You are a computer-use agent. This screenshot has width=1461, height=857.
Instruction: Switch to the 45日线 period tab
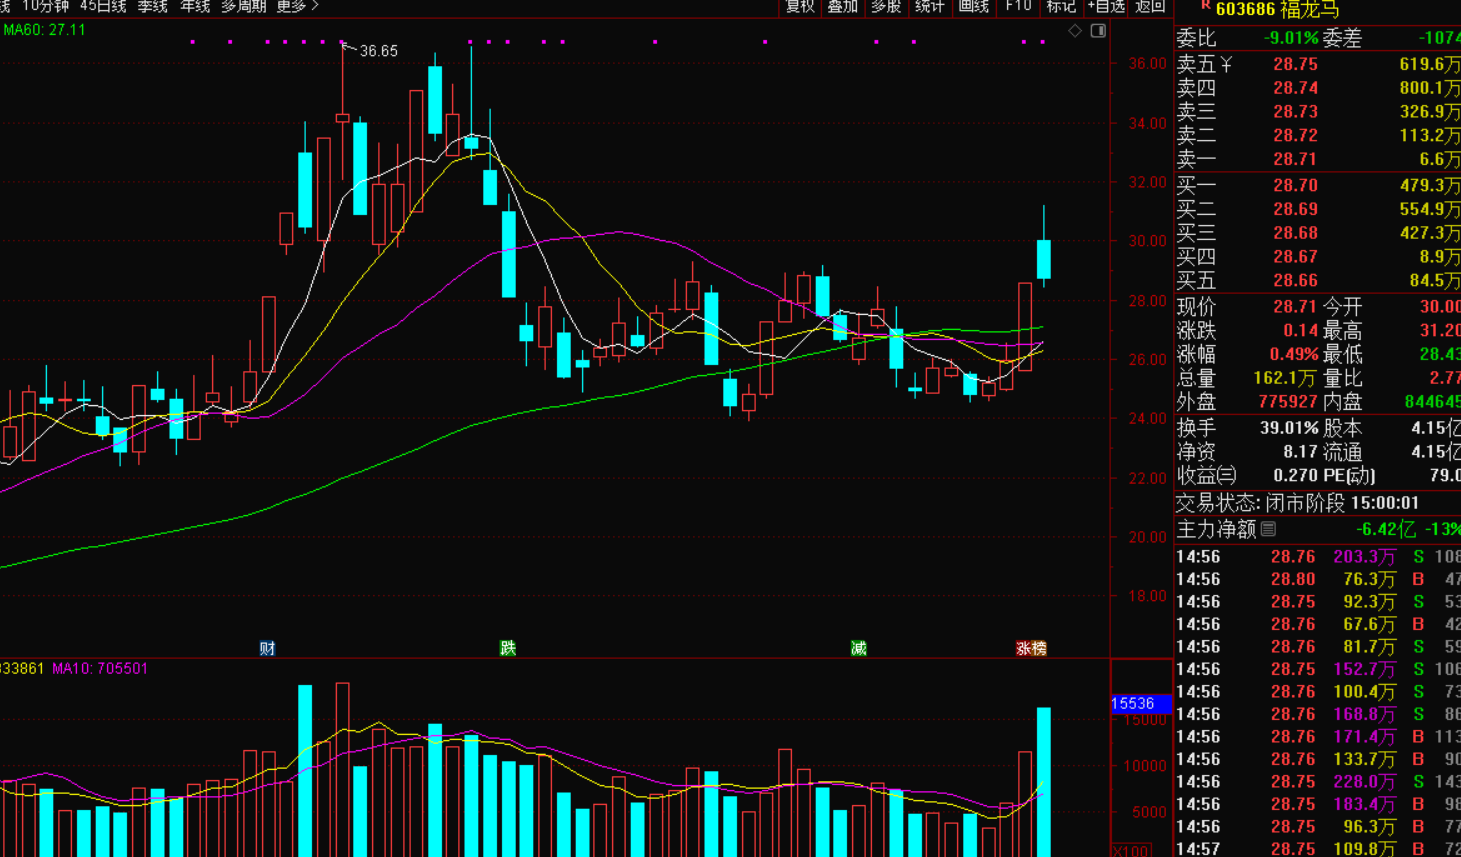click(x=103, y=6)
